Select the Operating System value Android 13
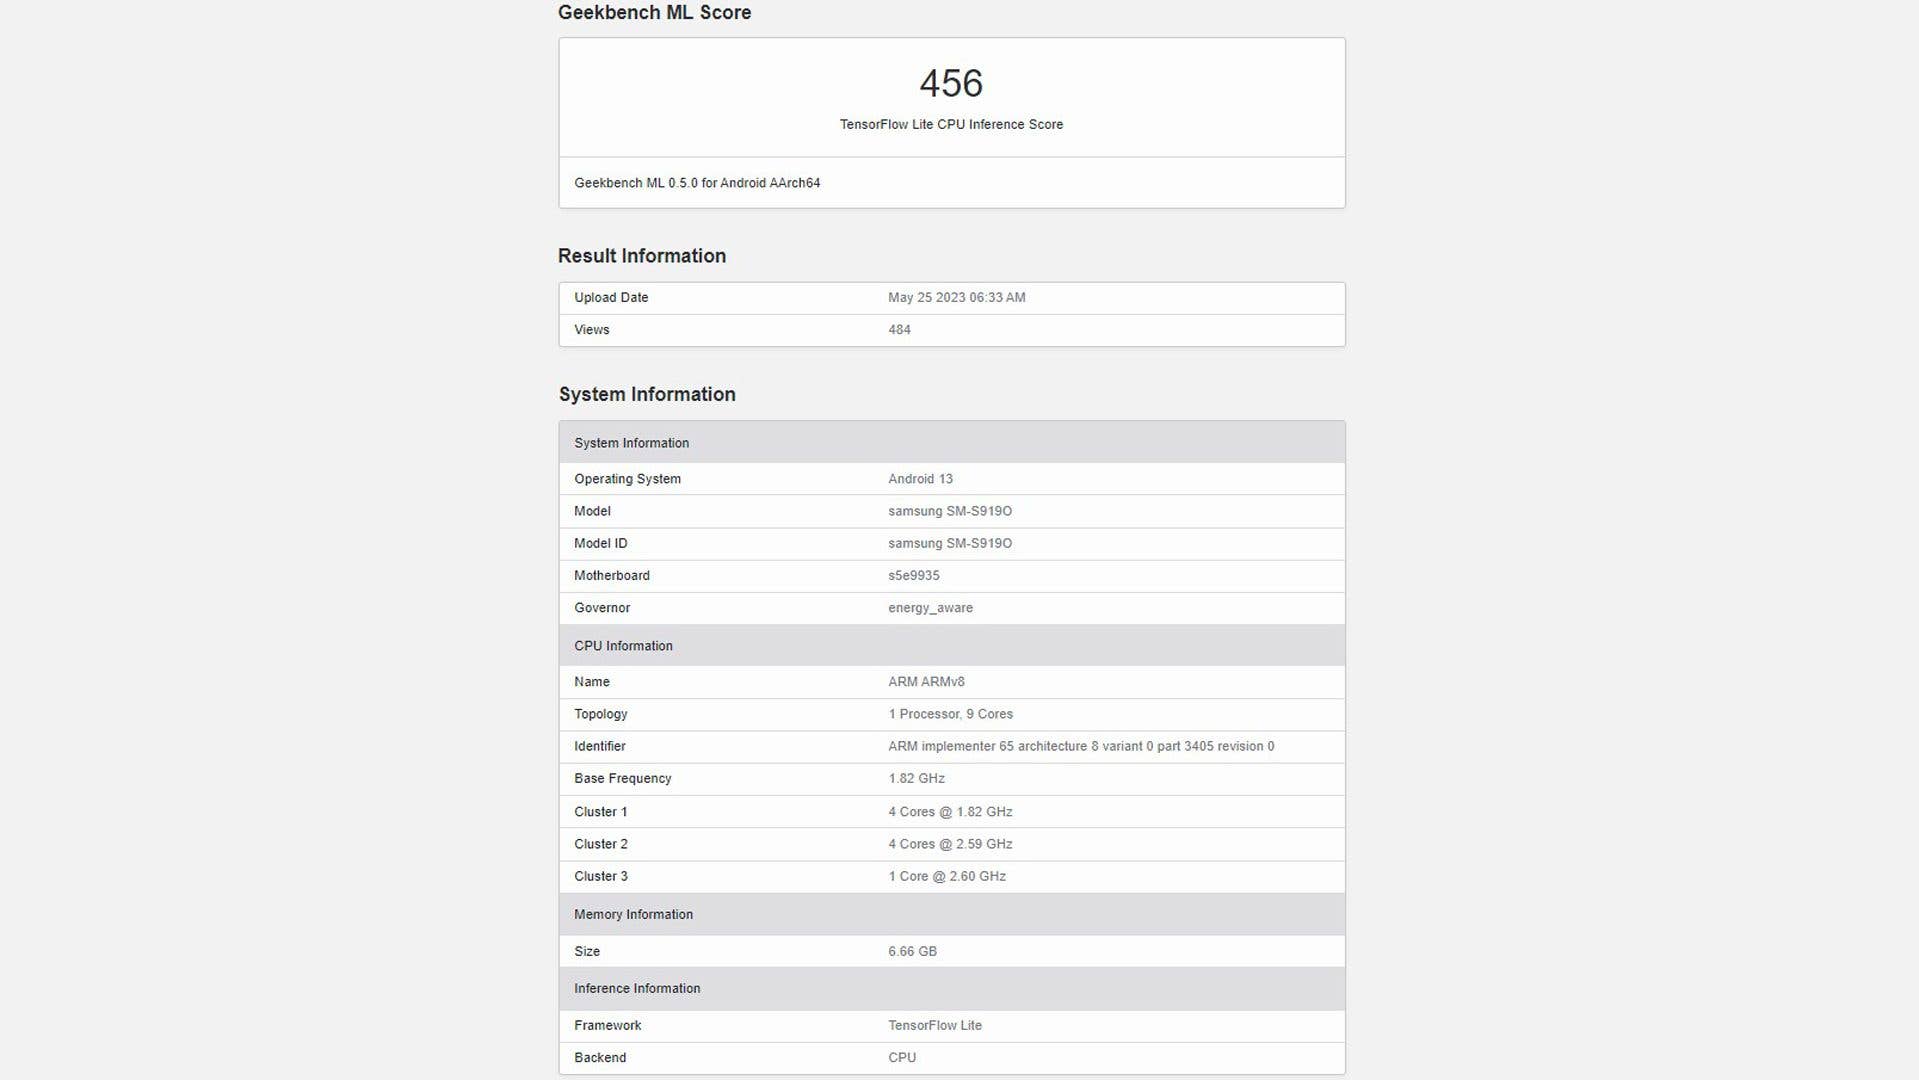Screen dimensions: 1919x1080 point(919,478)
